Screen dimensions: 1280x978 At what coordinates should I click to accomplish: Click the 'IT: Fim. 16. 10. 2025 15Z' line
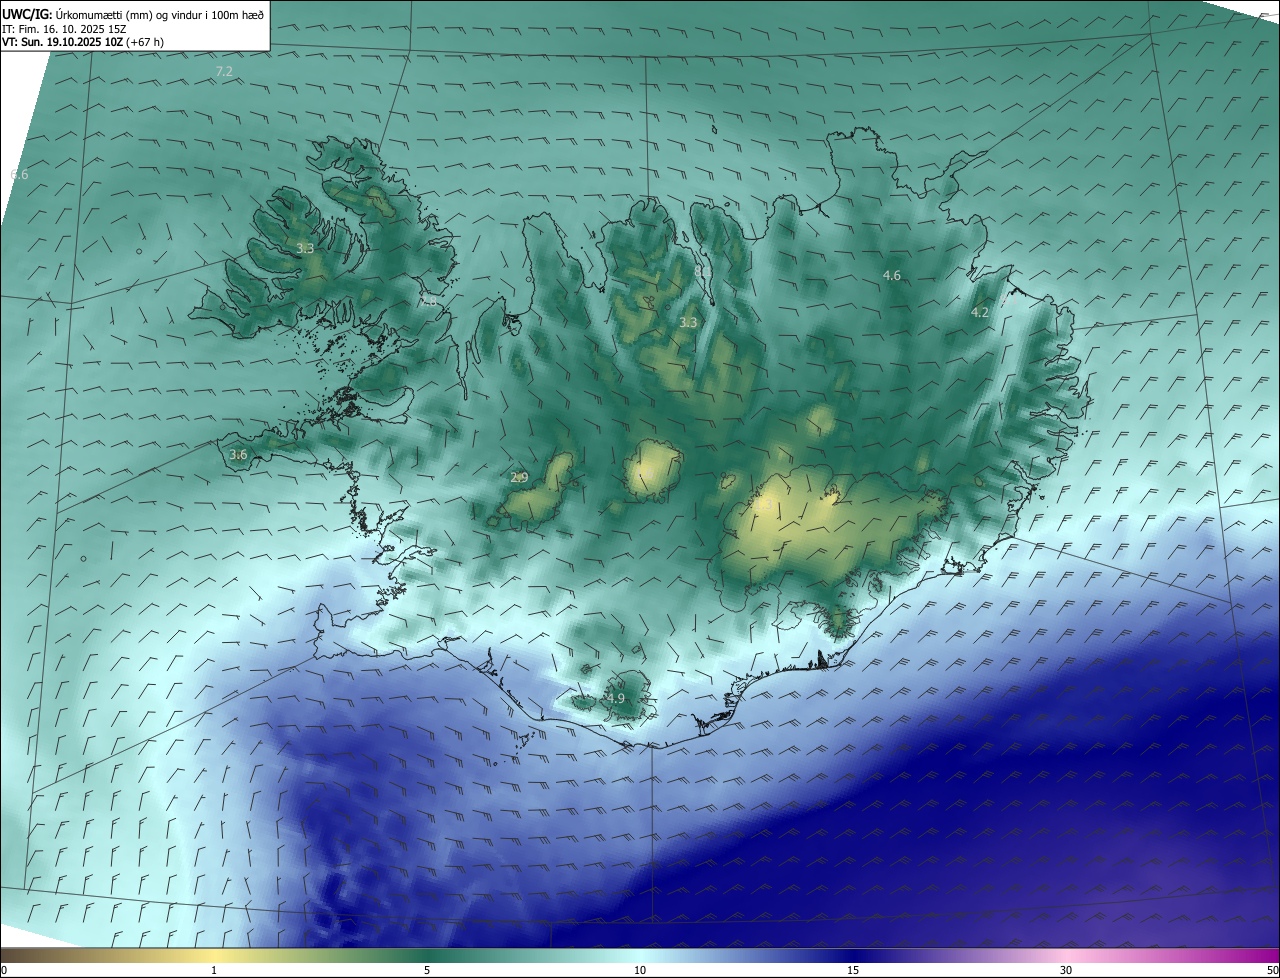tap(65, 29)
